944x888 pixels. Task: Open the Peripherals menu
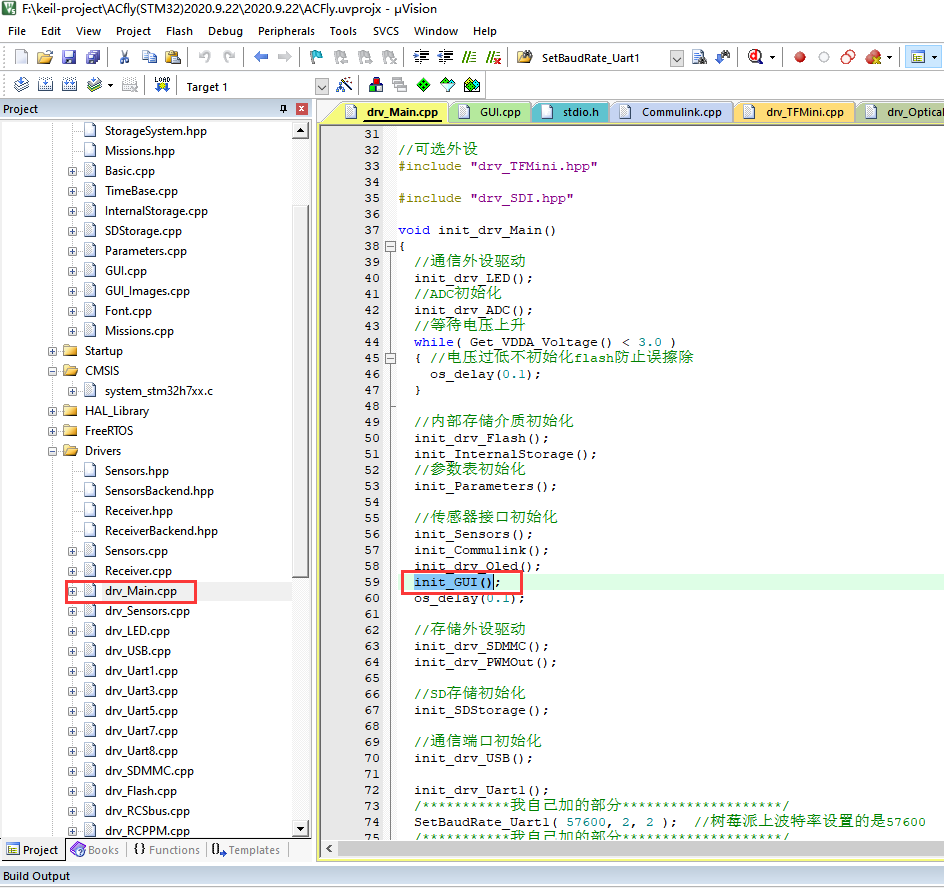(x=285, y=31)
